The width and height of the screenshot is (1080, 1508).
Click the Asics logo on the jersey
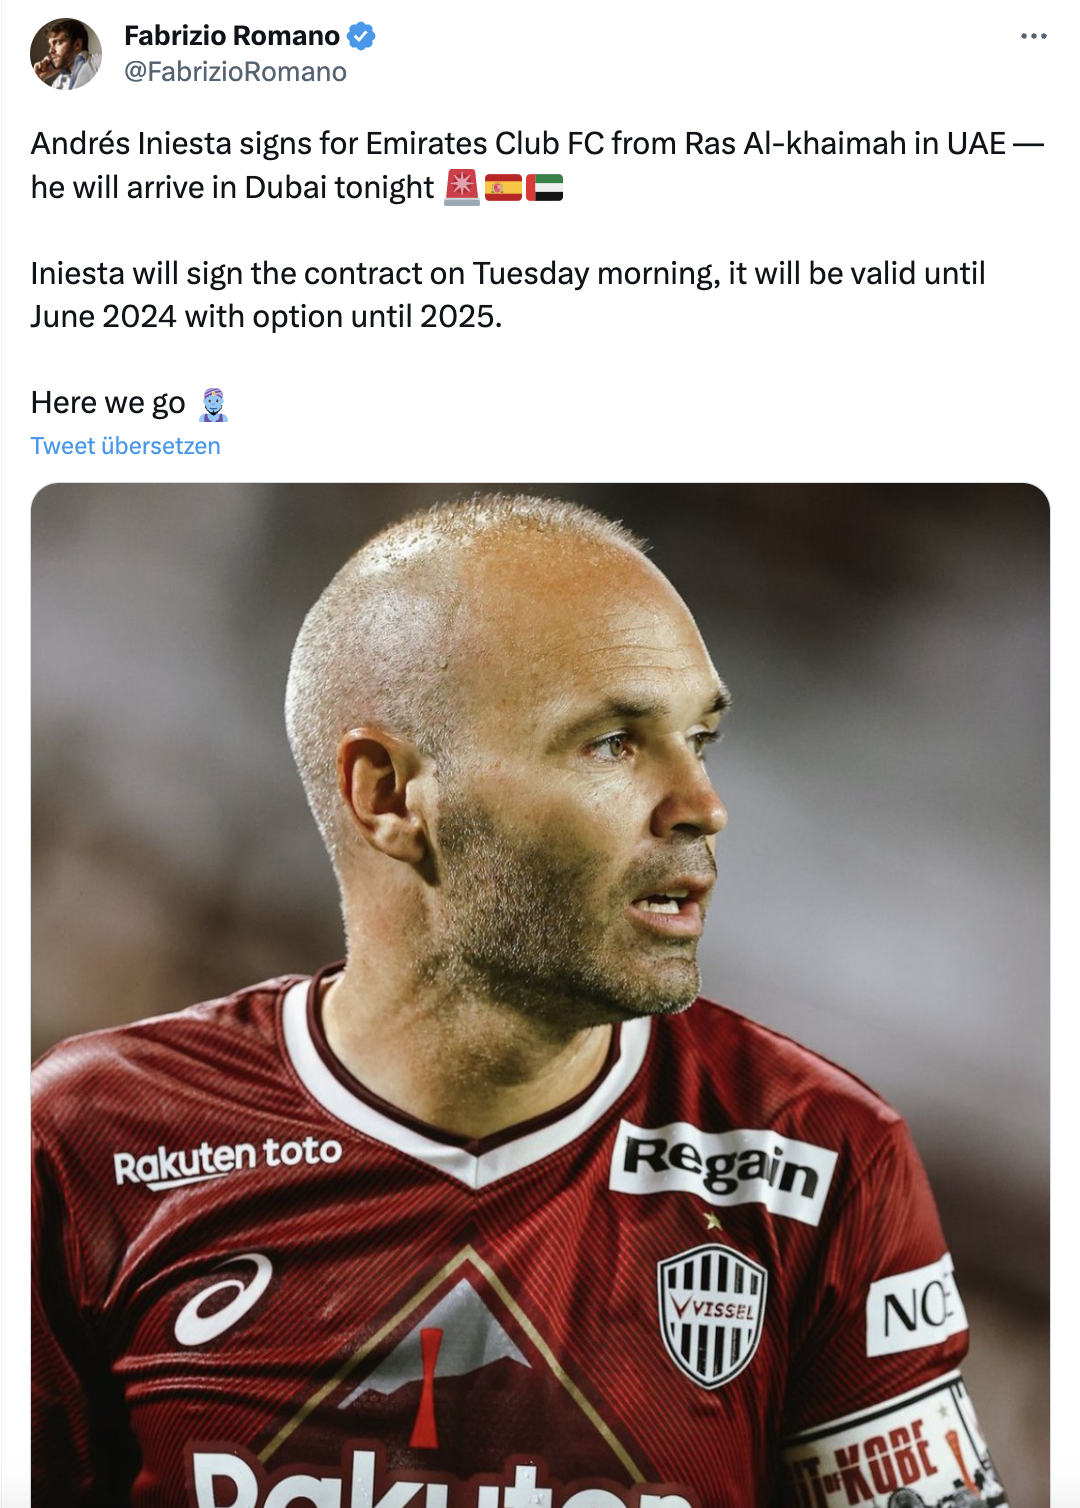[x=222, y=1298]
